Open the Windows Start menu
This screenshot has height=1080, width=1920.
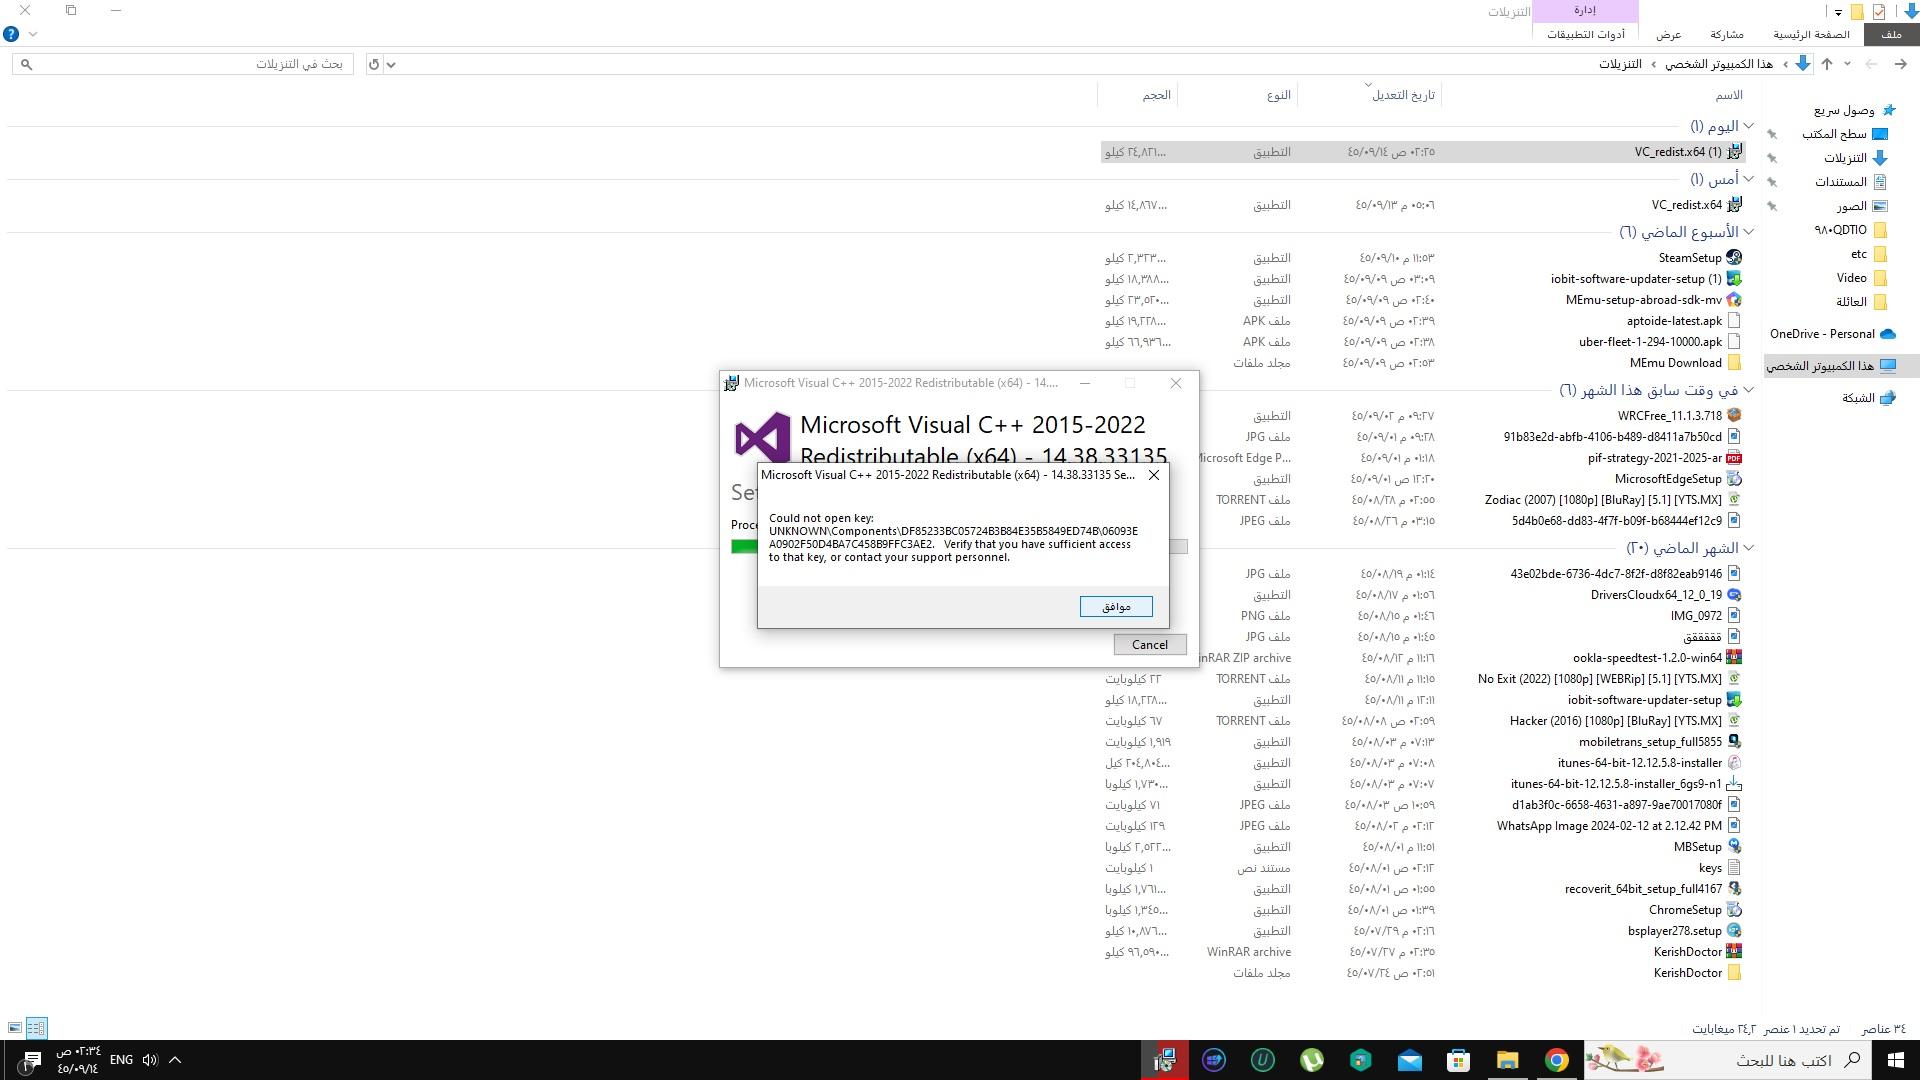pos(1895,1060)
